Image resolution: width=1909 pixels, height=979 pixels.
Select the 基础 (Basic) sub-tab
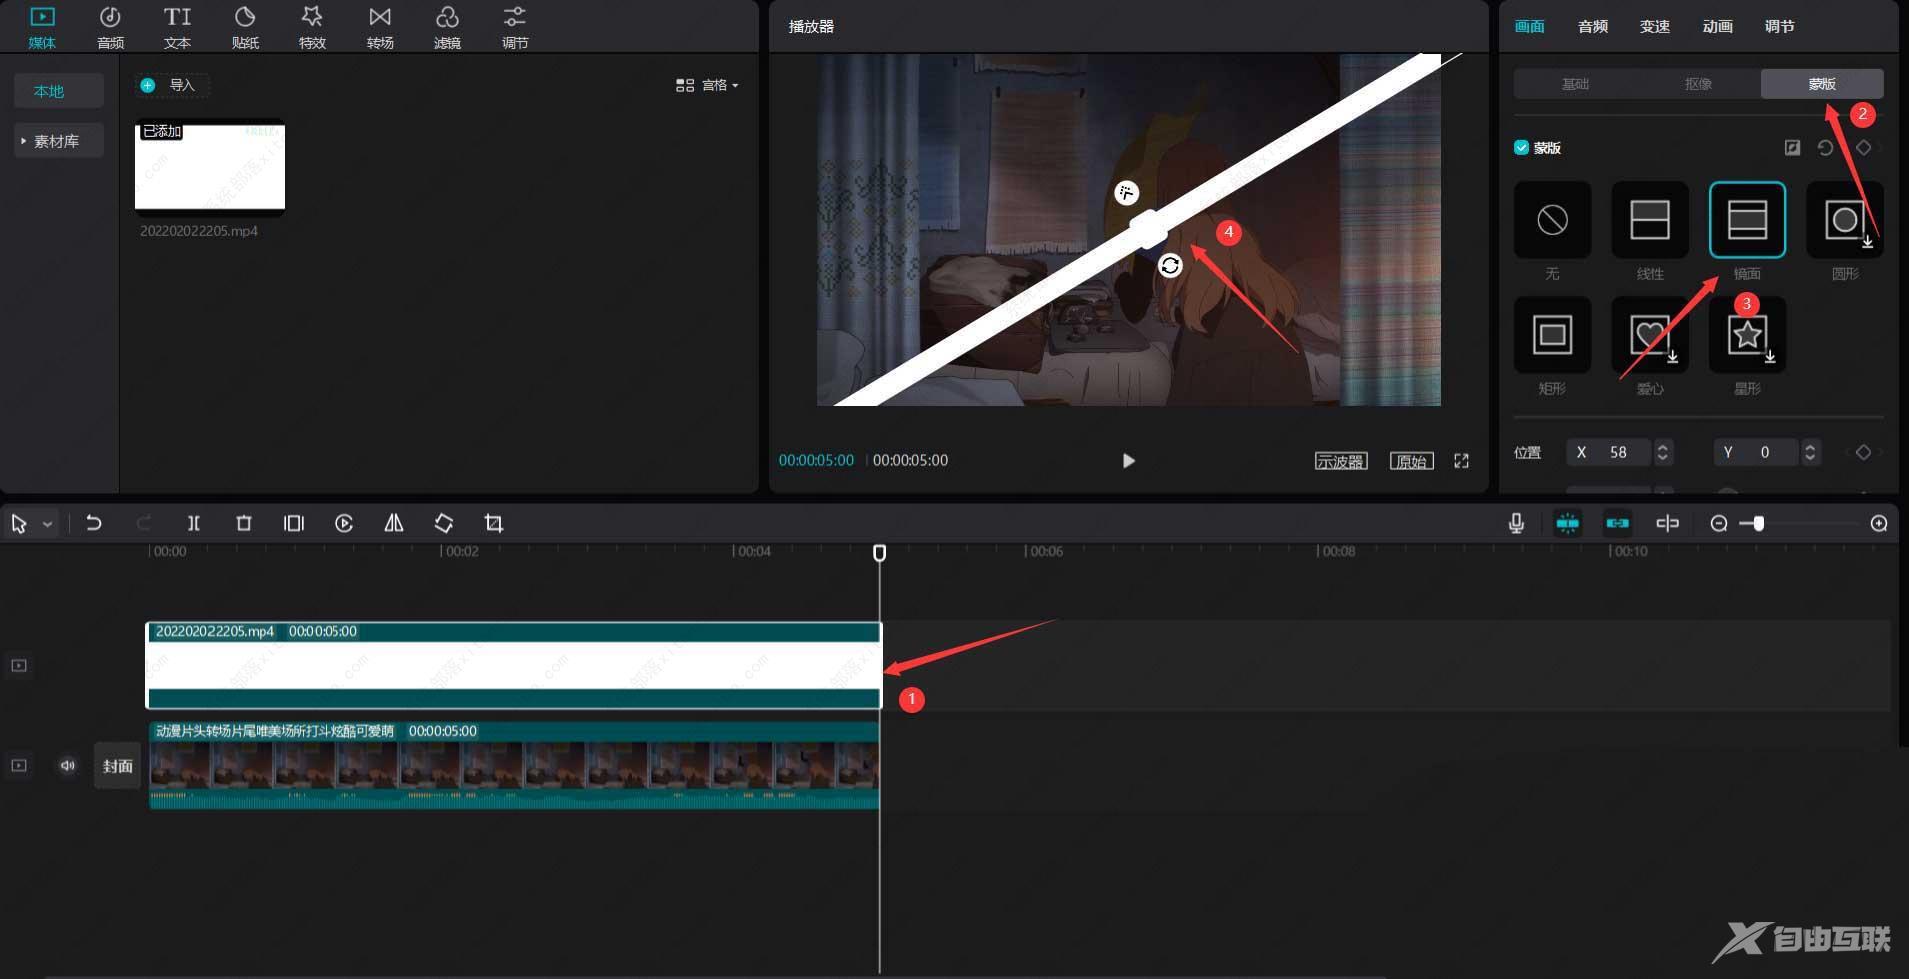[1575, 84]
